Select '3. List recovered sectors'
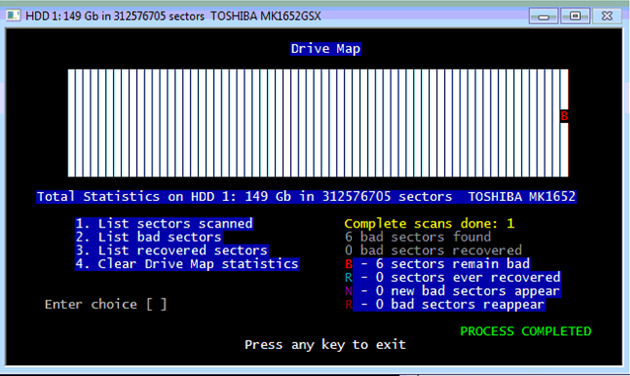 pos(172,250)
